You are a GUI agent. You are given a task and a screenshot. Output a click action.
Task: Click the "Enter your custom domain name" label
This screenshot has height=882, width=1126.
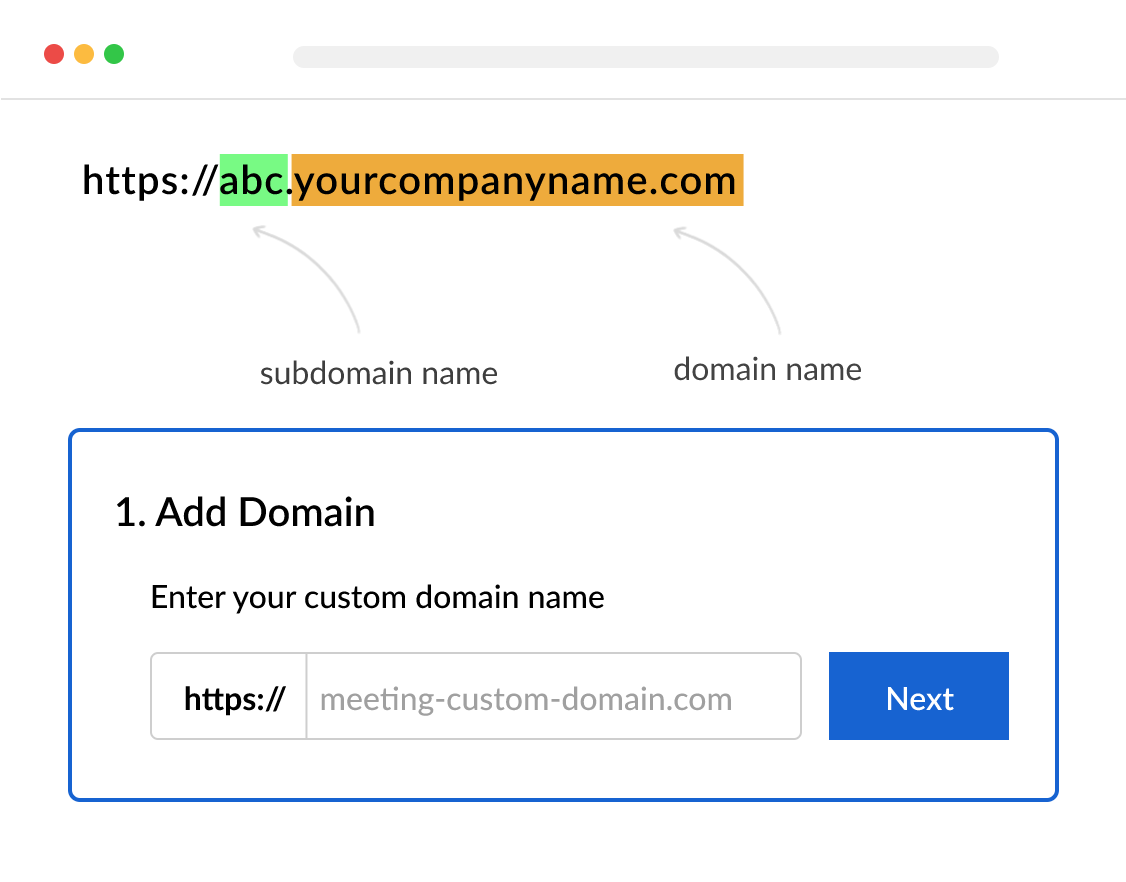point(377,598)
